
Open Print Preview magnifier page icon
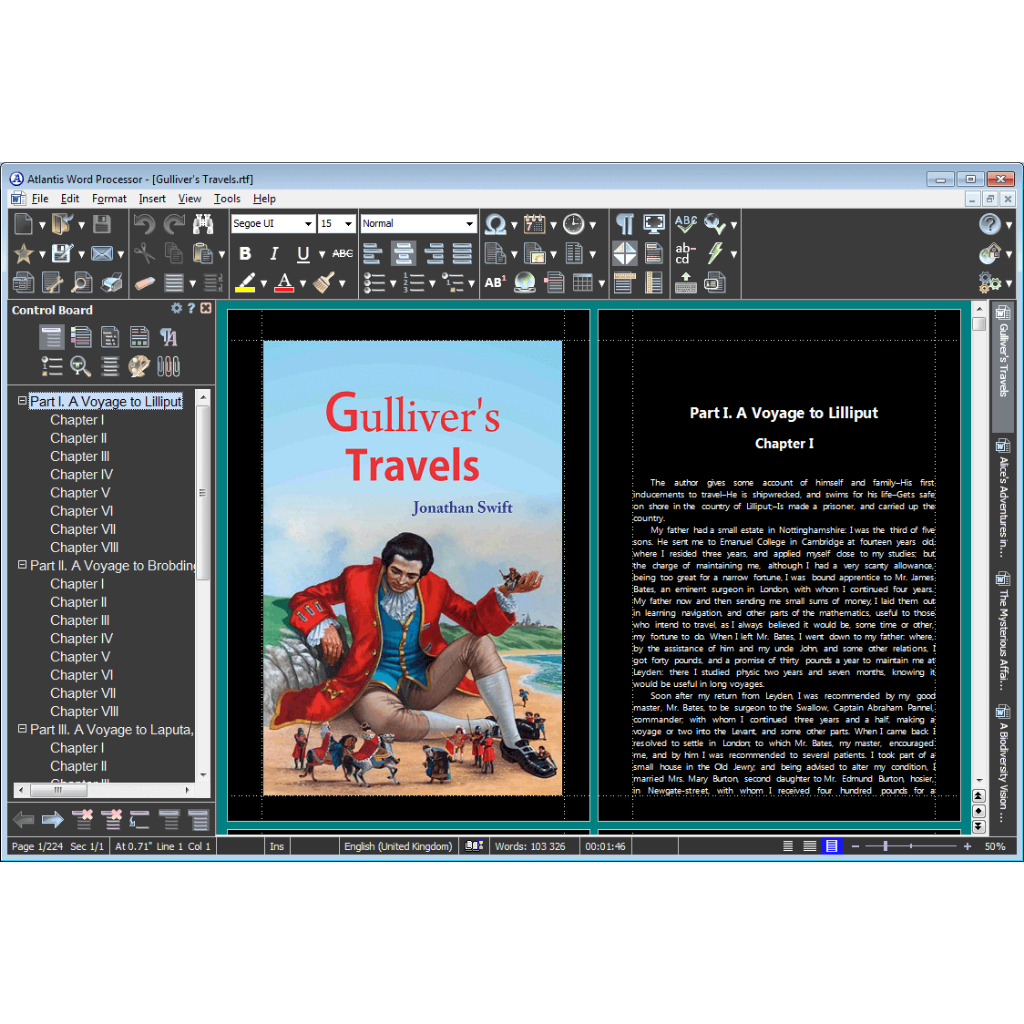coord(82,283)
